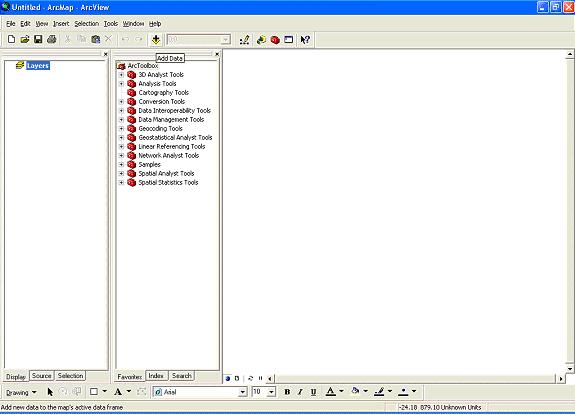This screenshot has height=415, width=575.
Task: Open the font color picker dropdown
Action: pyautogui.click(x=341, y=391)
